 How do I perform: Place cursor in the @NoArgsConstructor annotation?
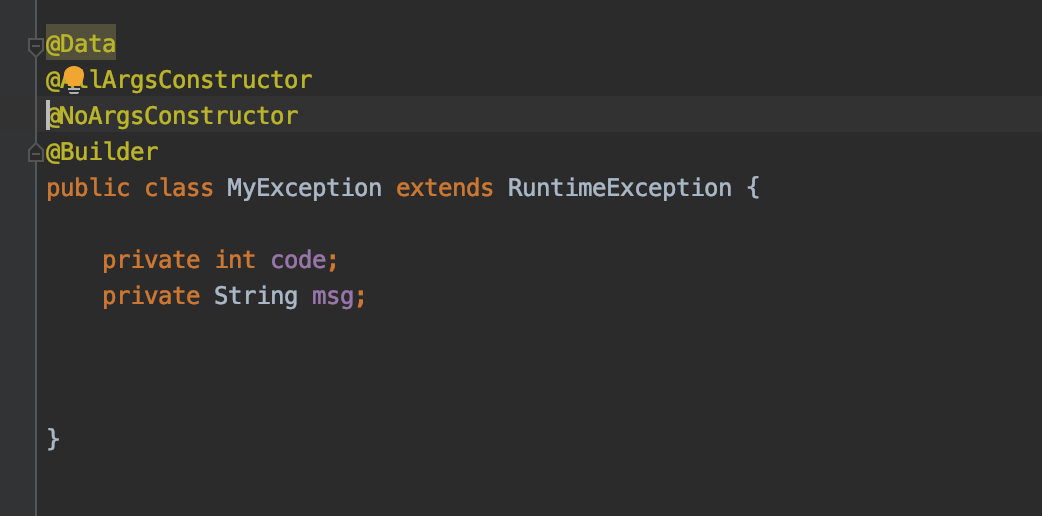(x=173, y=116)
